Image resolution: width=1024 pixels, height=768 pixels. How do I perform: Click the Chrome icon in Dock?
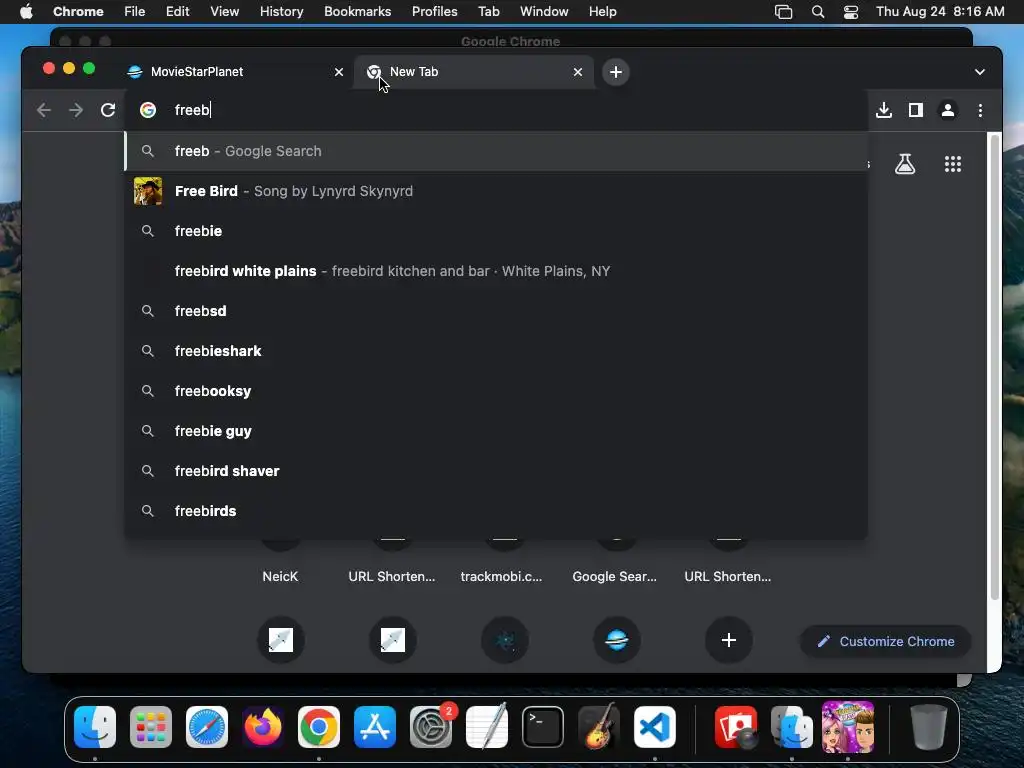pos(319,727)
